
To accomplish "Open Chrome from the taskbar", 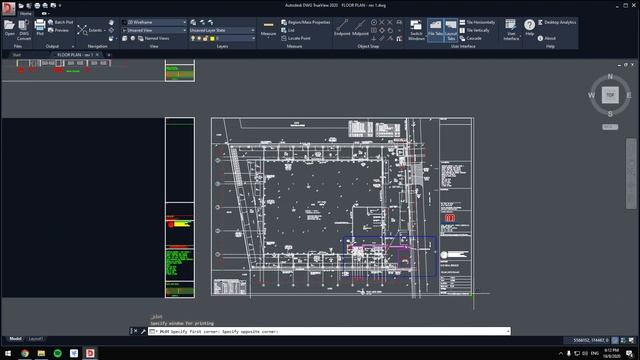I will coord(25,353).
